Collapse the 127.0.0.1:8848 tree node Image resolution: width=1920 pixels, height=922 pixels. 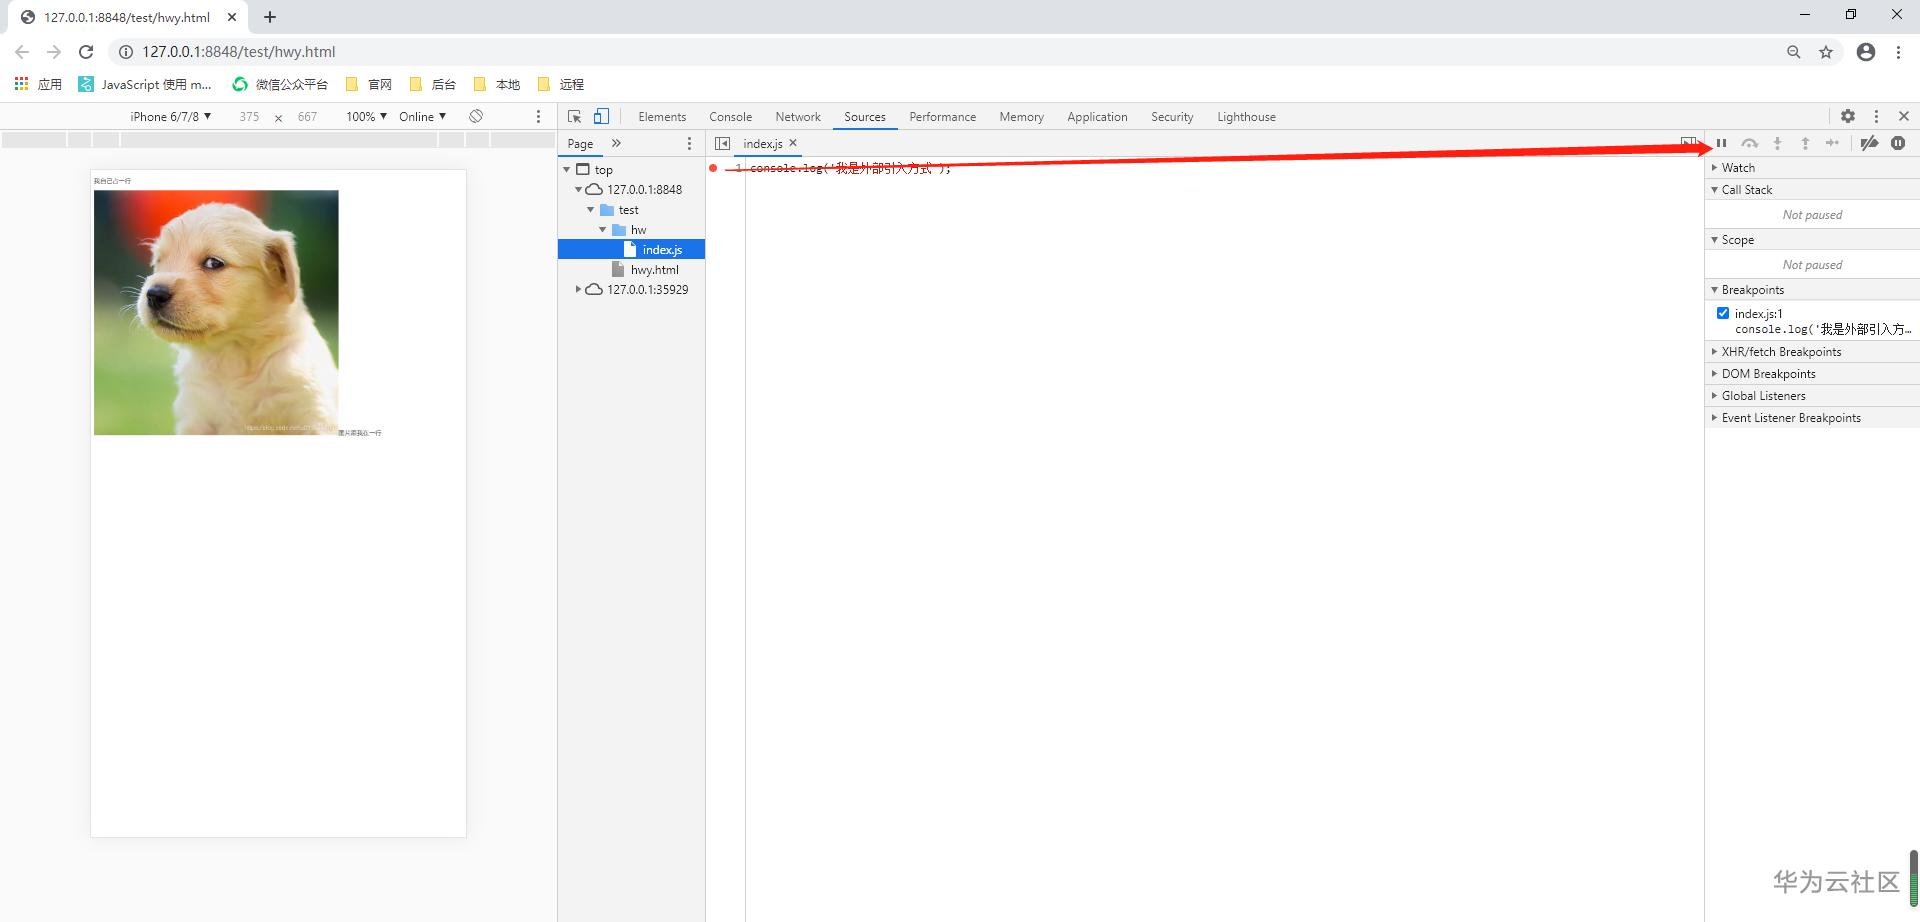tap(578, 189)
